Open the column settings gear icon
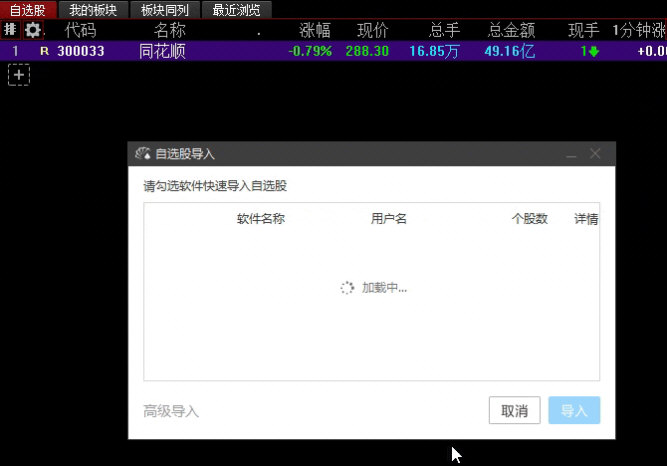The image size is (667, 466). 33,30
